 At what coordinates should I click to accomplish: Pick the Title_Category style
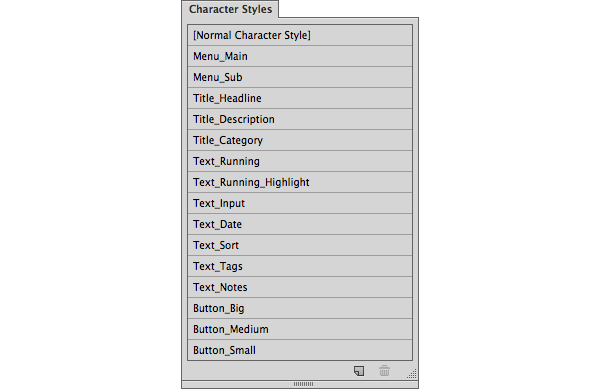[300, 140]
